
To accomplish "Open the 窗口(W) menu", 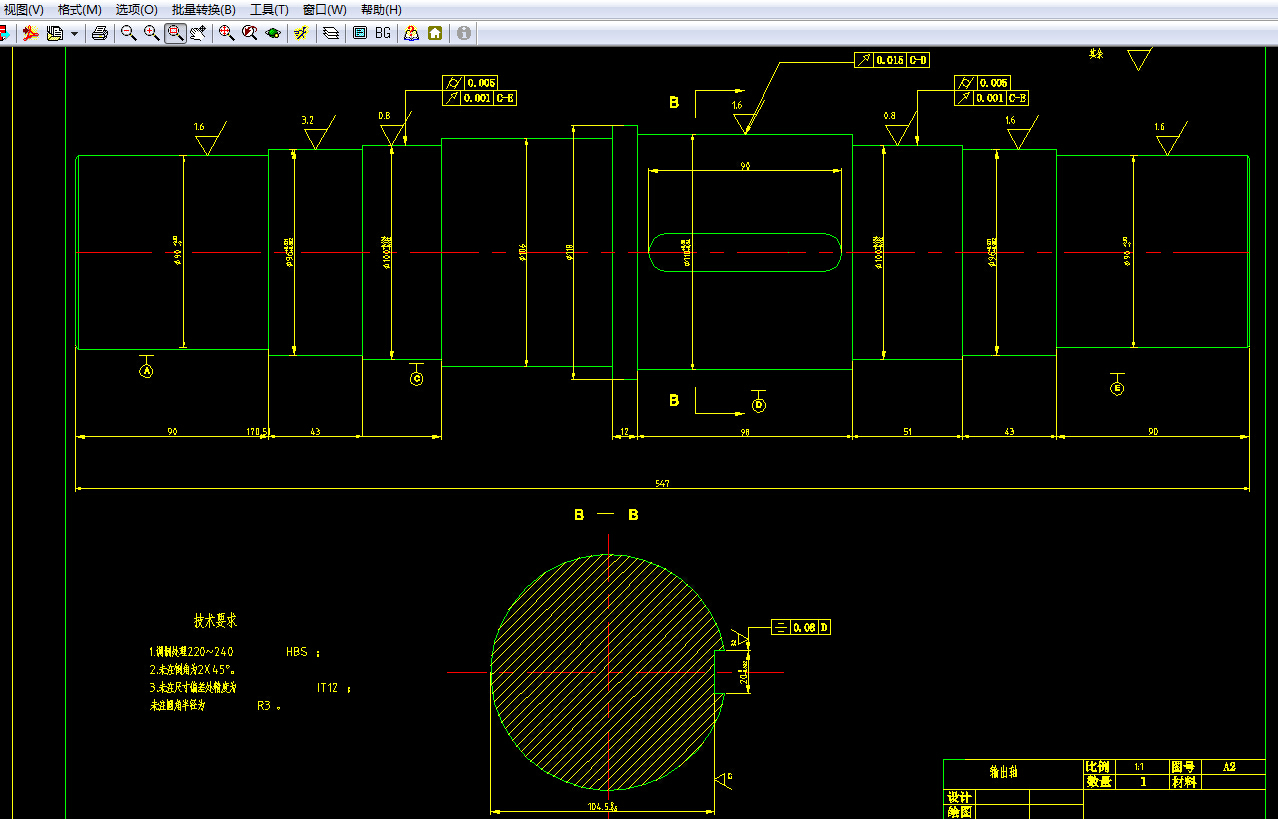I will [x=325, y=9].
